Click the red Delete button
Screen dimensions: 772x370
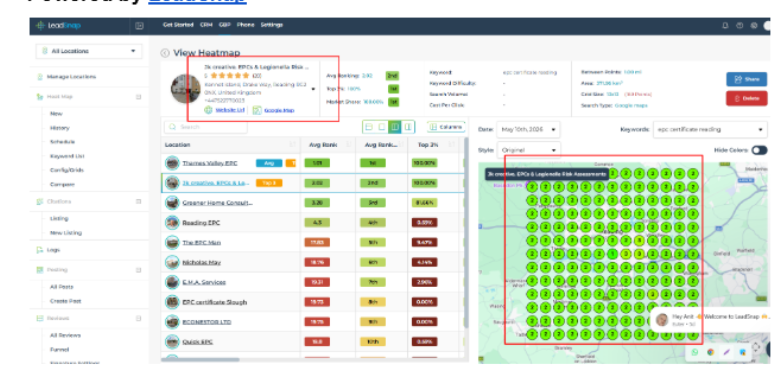click(746, 98)
